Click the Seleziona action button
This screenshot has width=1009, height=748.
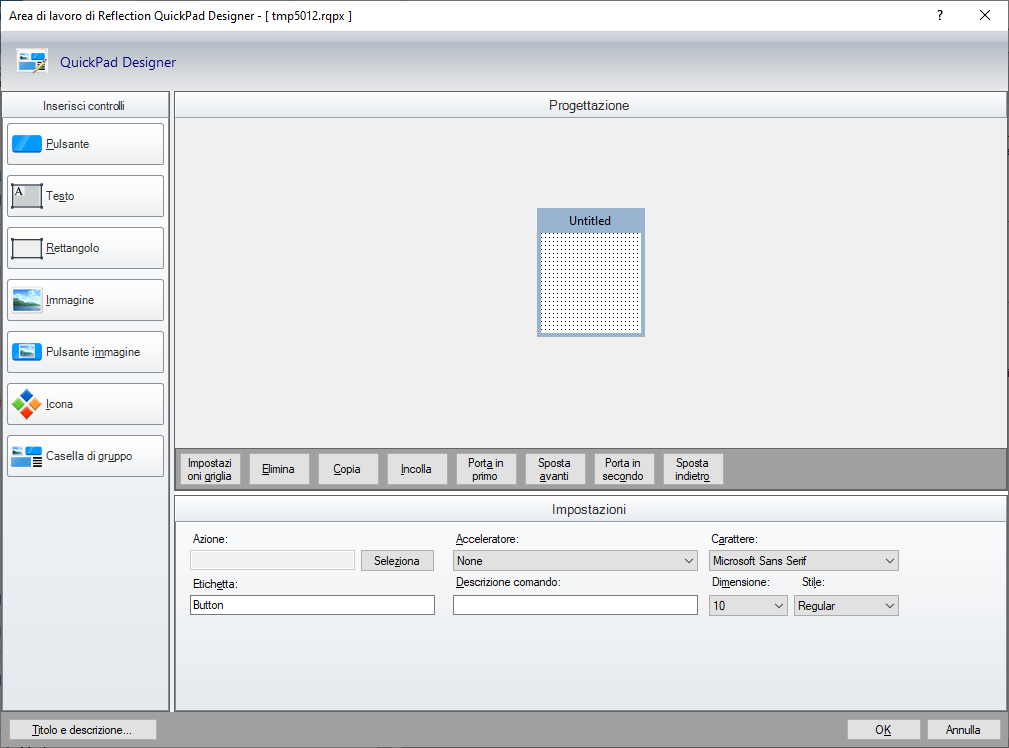397,561
